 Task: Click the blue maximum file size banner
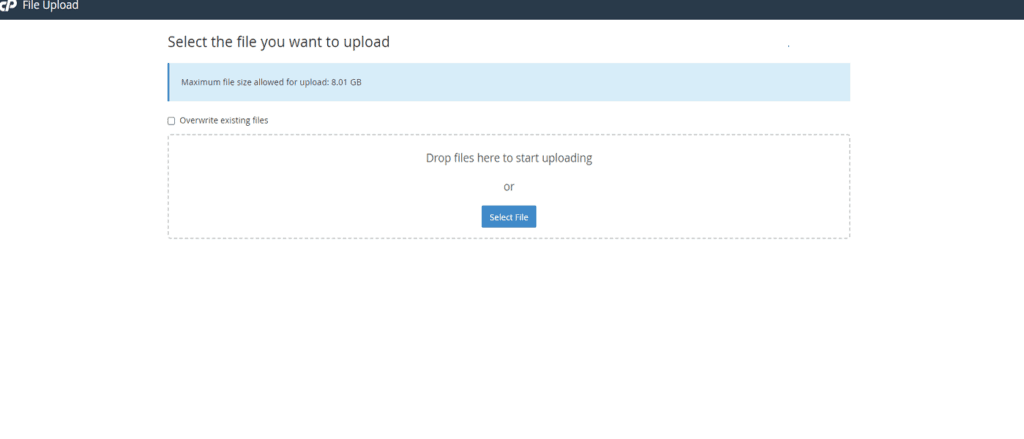pos(509,82)
